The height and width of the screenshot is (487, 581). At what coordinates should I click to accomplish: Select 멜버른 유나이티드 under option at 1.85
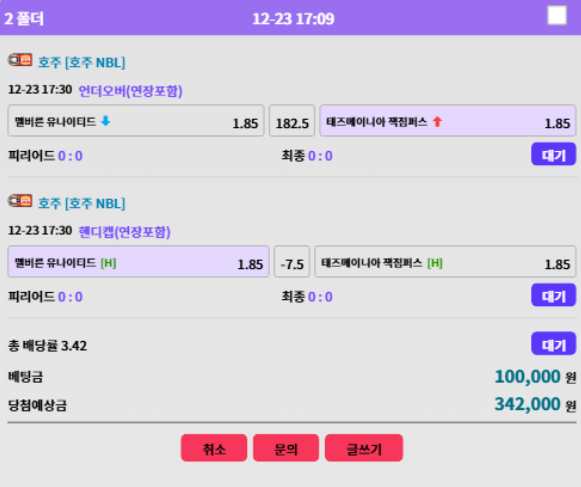click(136, 121)
